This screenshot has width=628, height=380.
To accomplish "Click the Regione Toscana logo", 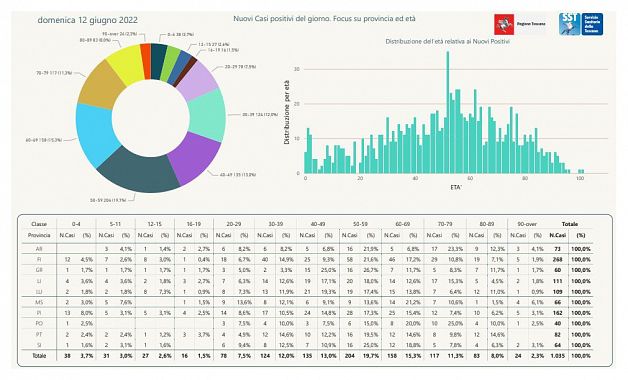I will point(520,24).
